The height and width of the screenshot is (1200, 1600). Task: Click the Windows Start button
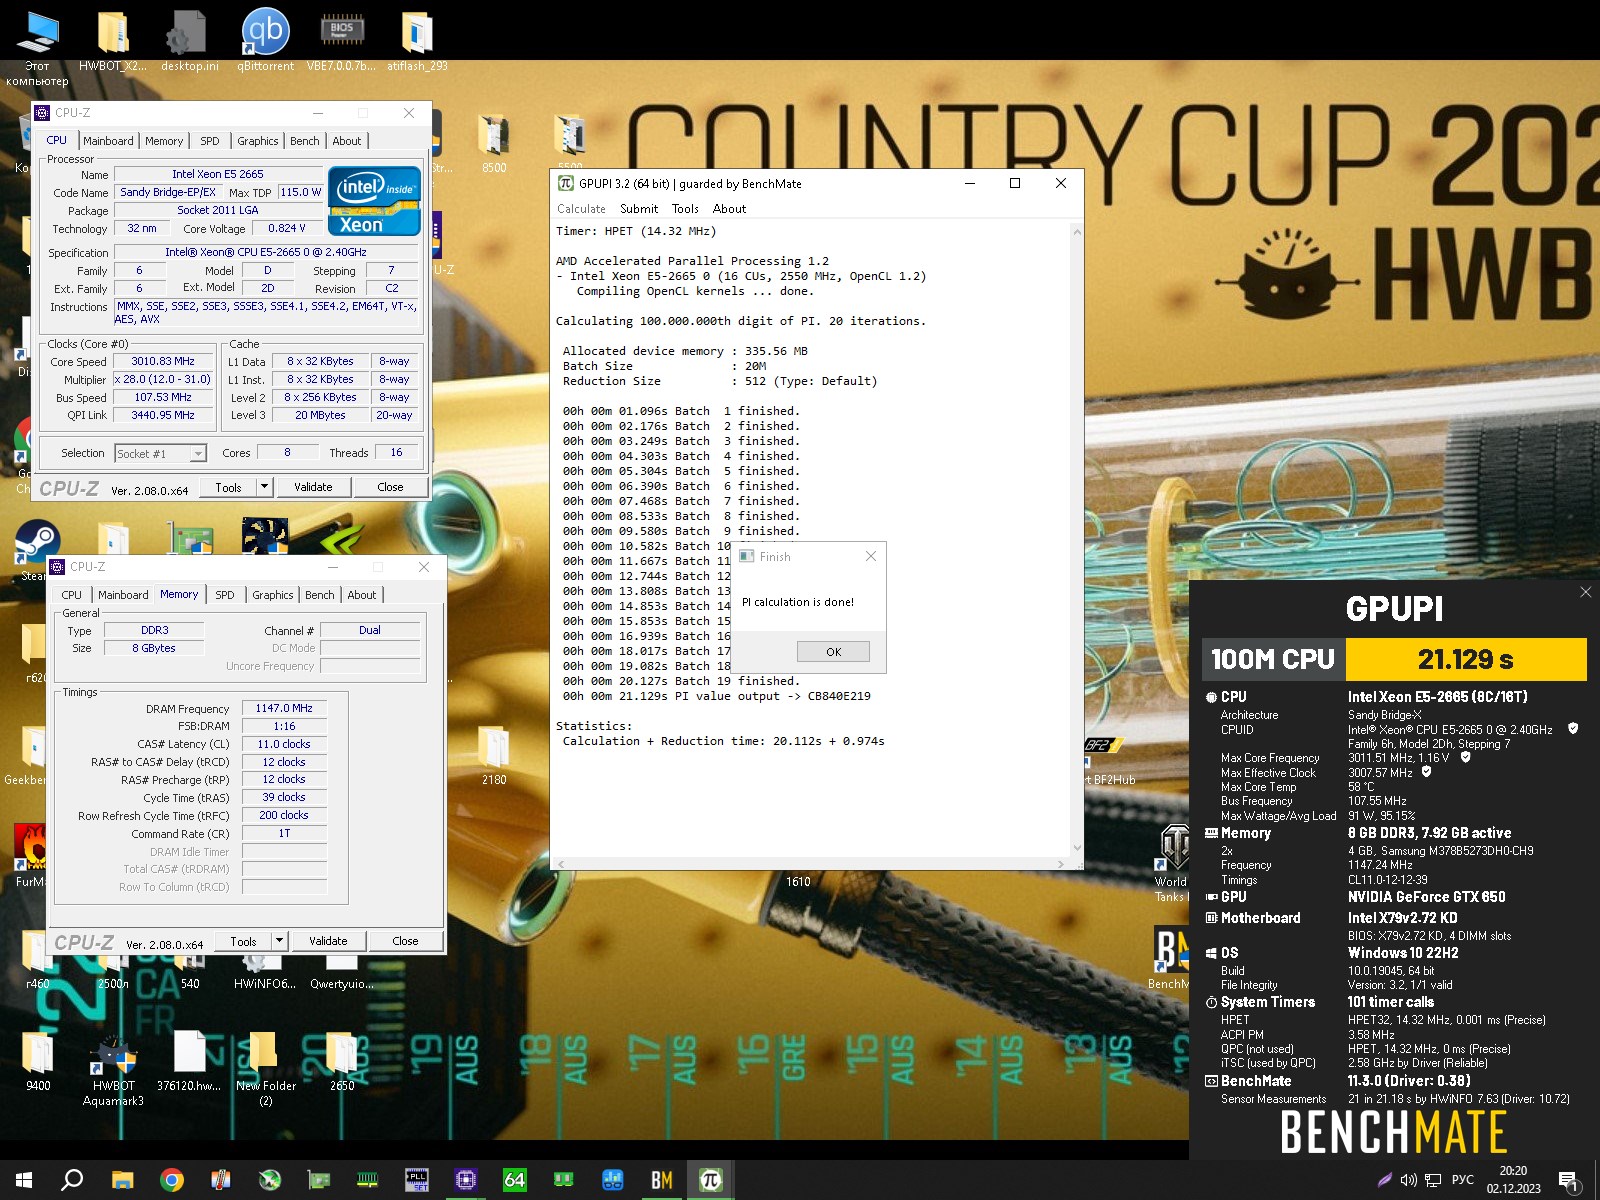coord(24,1180)
